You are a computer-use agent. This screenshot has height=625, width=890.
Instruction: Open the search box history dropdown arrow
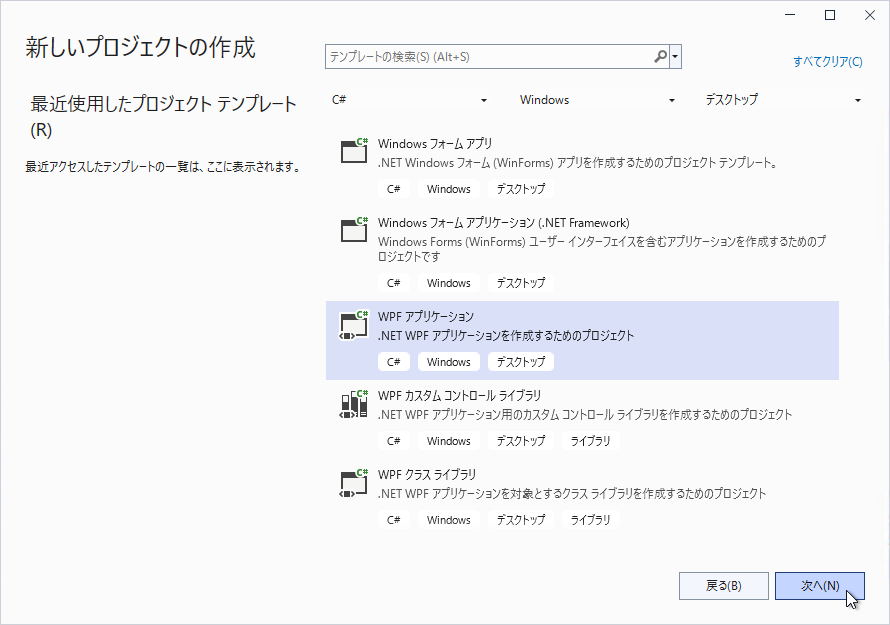click(x=675, y=57)
